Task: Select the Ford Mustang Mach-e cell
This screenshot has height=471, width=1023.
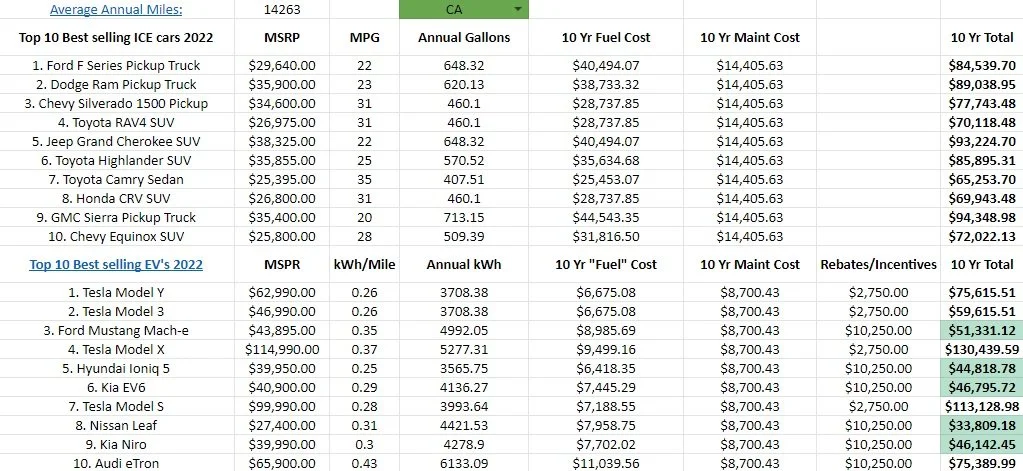Action: coord(116,331)
